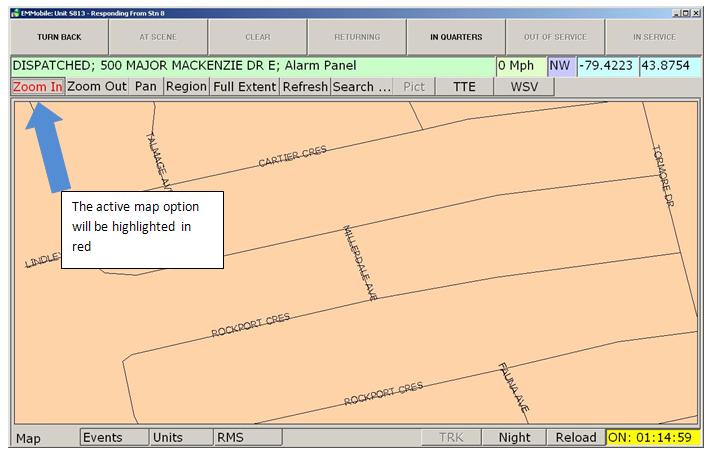This screenshot has height=457, width=715.
Task: Show the Full Extent of the map
Action: (244, 87)
